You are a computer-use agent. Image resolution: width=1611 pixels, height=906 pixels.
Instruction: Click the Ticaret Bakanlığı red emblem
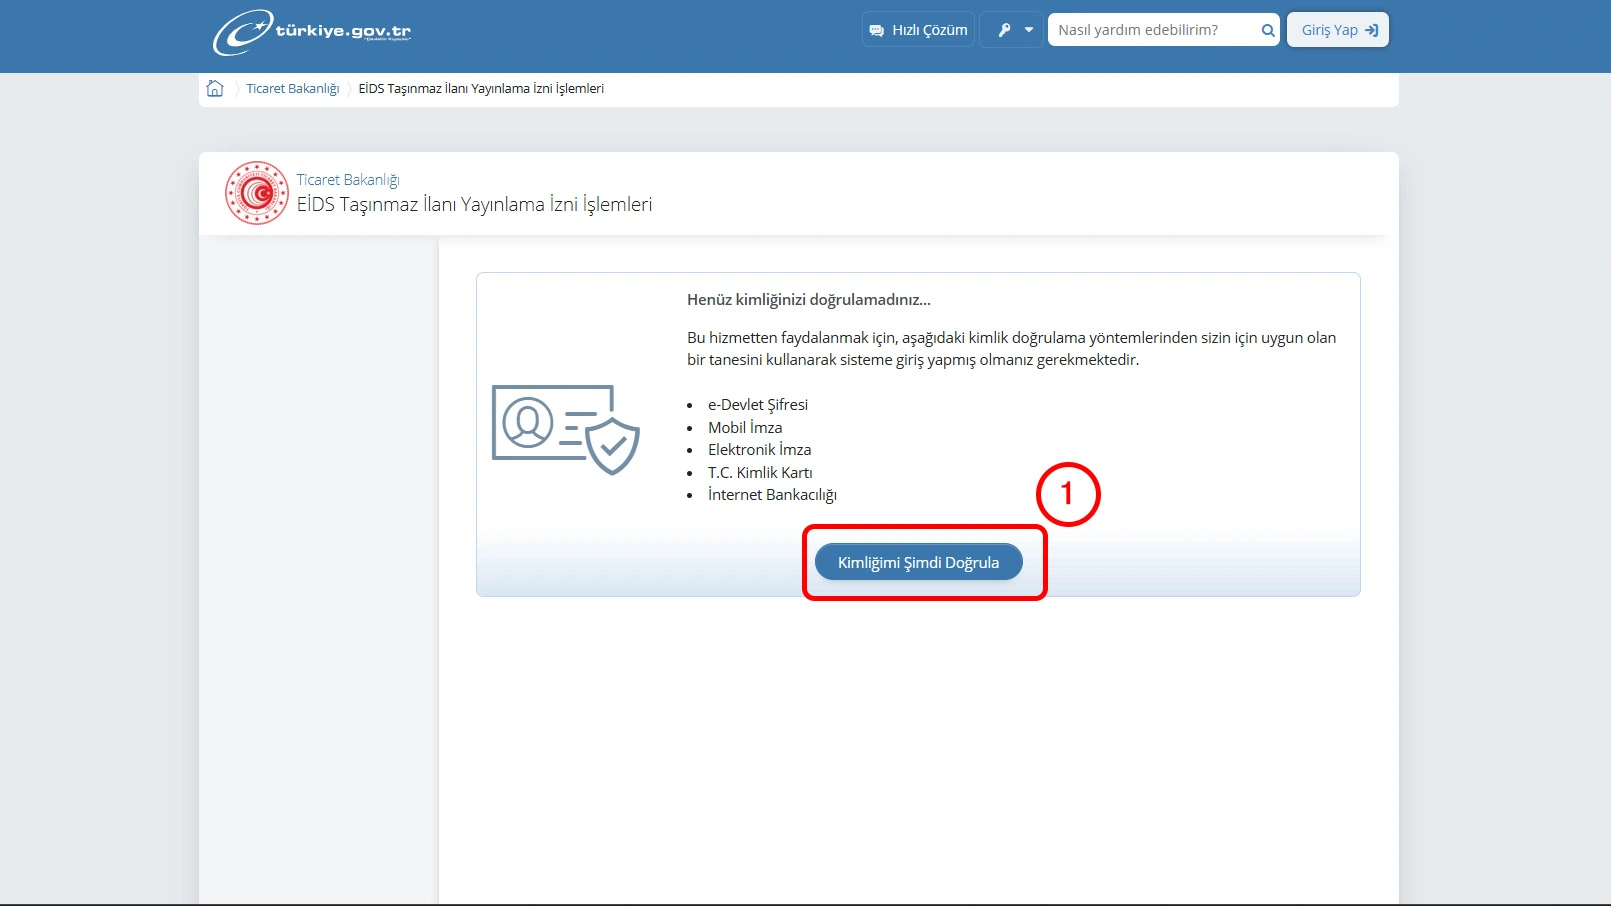(x=257, y=193)
